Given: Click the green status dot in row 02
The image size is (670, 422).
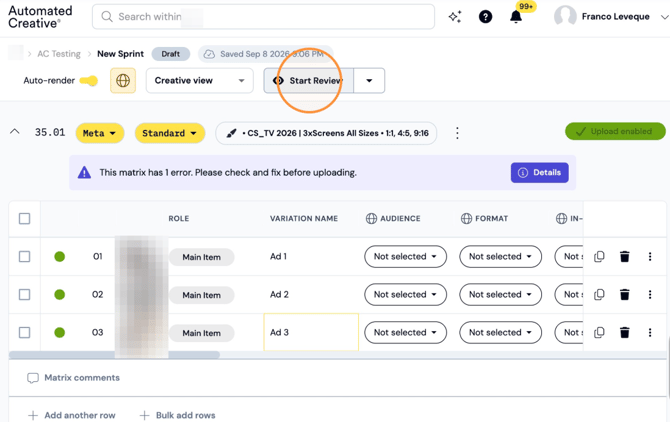Looking at the screenshot, I should point(59,294).
